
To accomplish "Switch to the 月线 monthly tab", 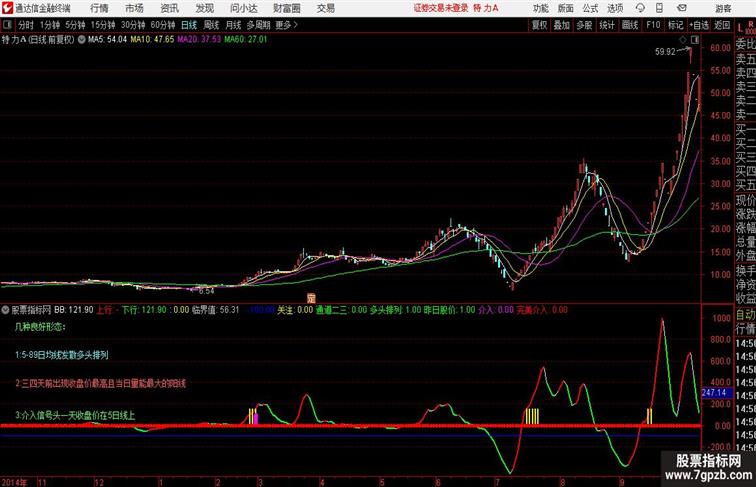I will (x=233, y=25).
